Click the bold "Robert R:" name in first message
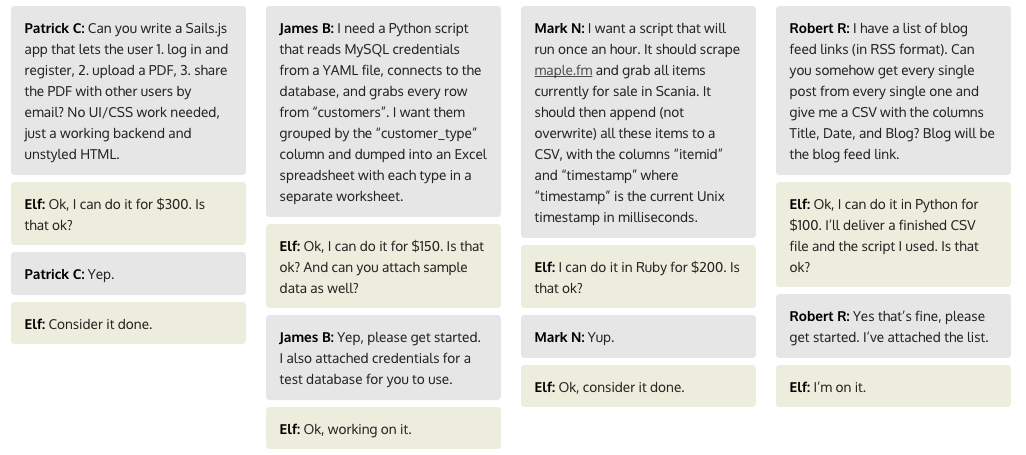Viewport: 1026px width, 455px height. click(819, 28)
